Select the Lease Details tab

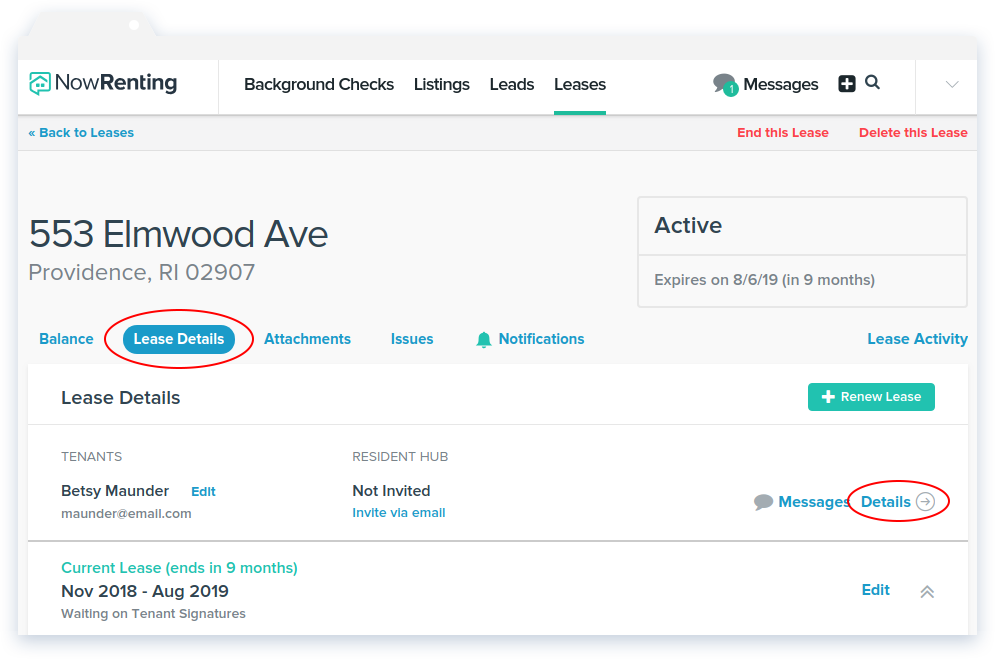click(179, 339)
